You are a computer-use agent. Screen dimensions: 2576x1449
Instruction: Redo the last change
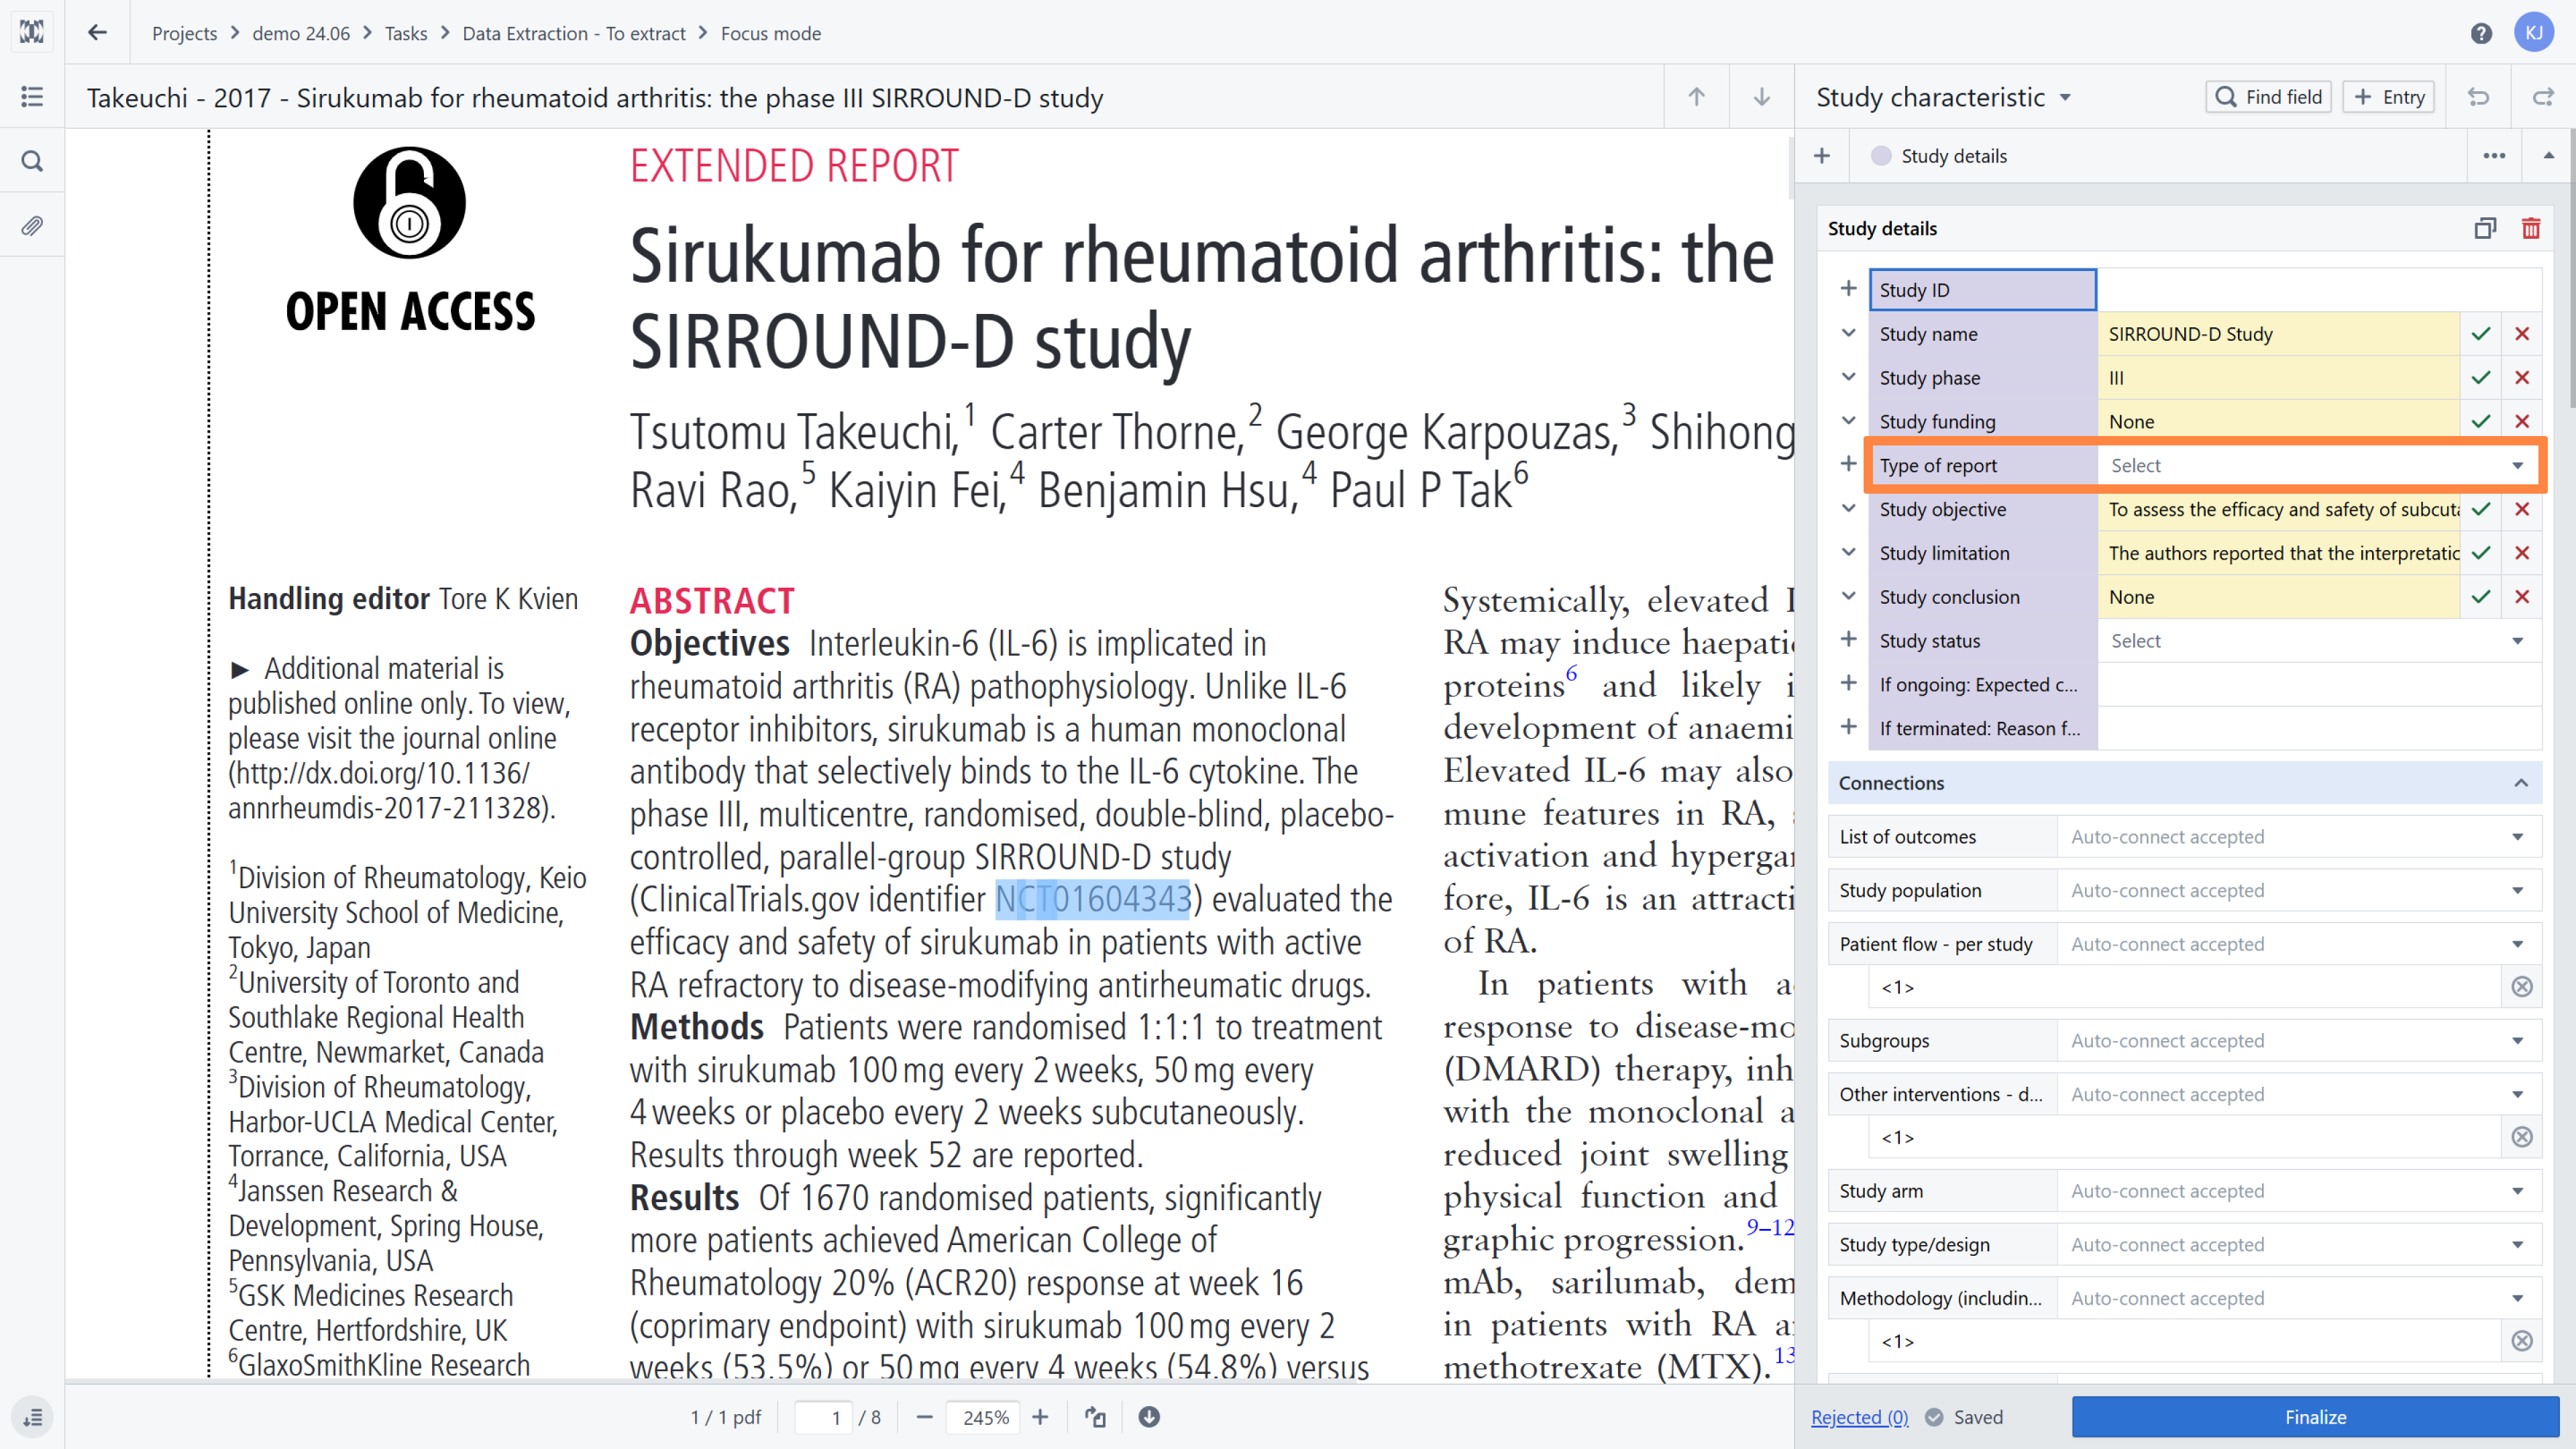point(2544,97)
